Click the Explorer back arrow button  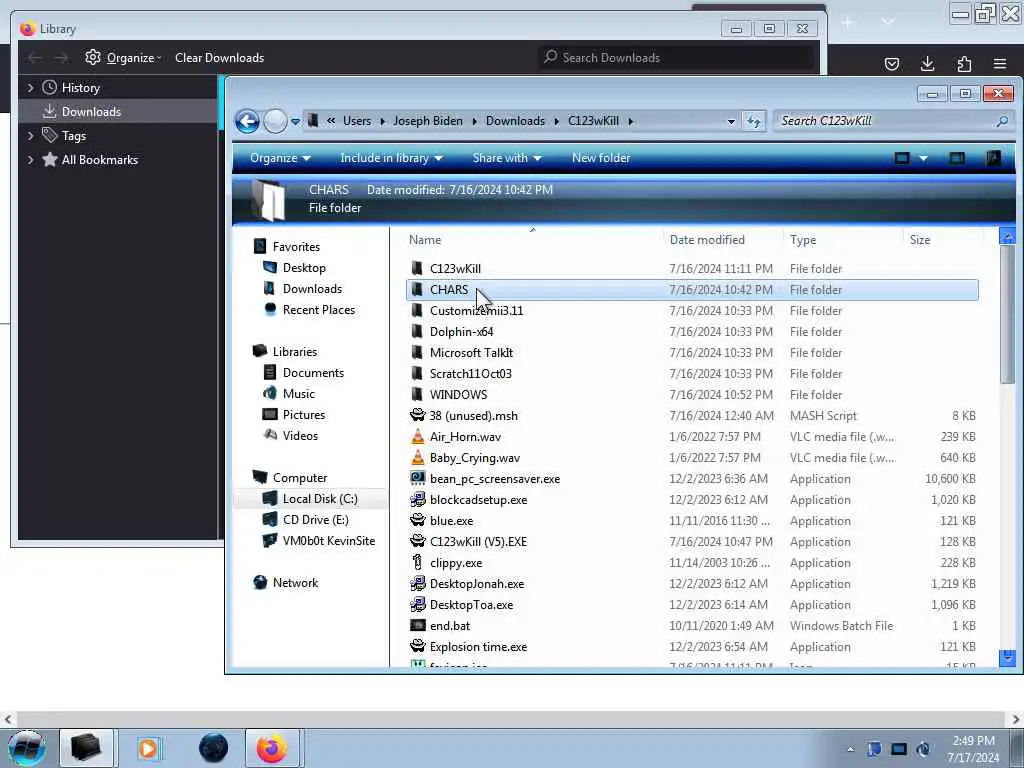(x=247, y=121)
